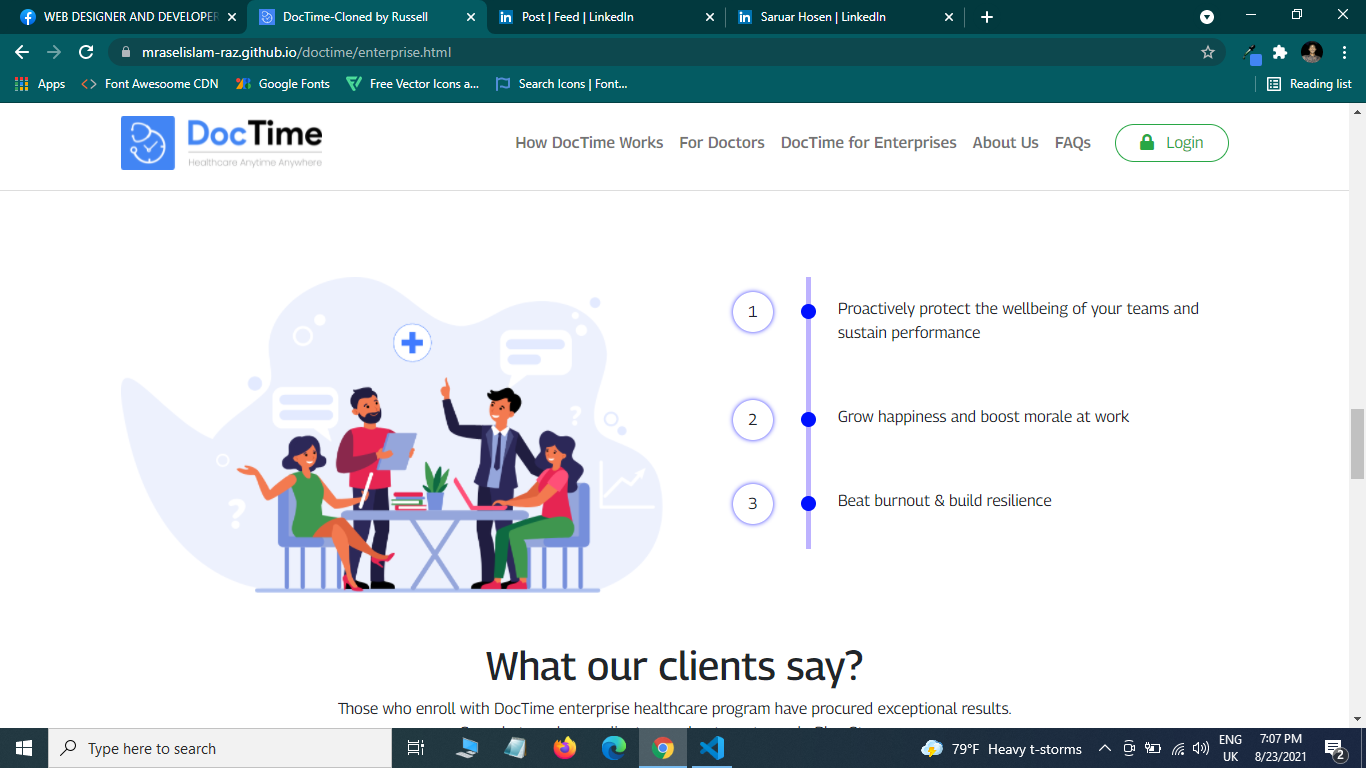
Task: Open the Windows Start menu
Action: pos(24,748)
